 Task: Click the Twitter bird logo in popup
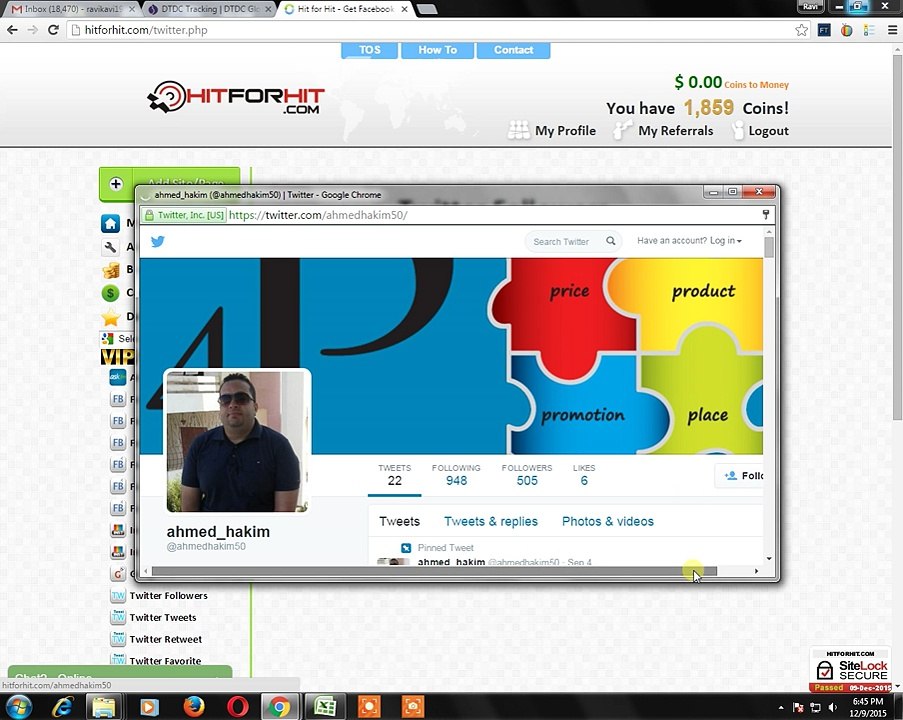pyautogui.click(x=157, y=241)
